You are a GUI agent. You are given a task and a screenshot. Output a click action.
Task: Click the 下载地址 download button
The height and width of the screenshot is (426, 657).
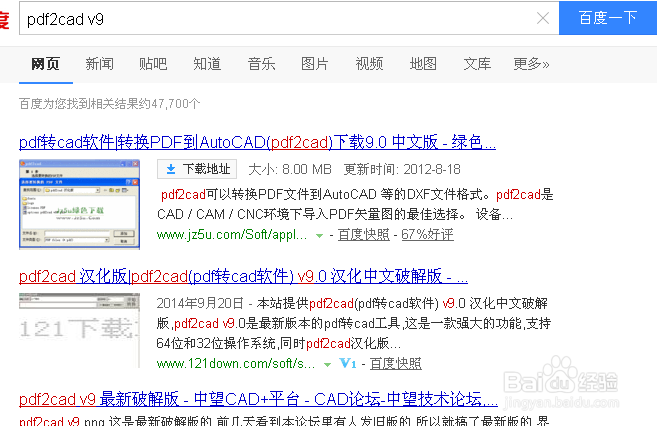click(x=197, y=169)
